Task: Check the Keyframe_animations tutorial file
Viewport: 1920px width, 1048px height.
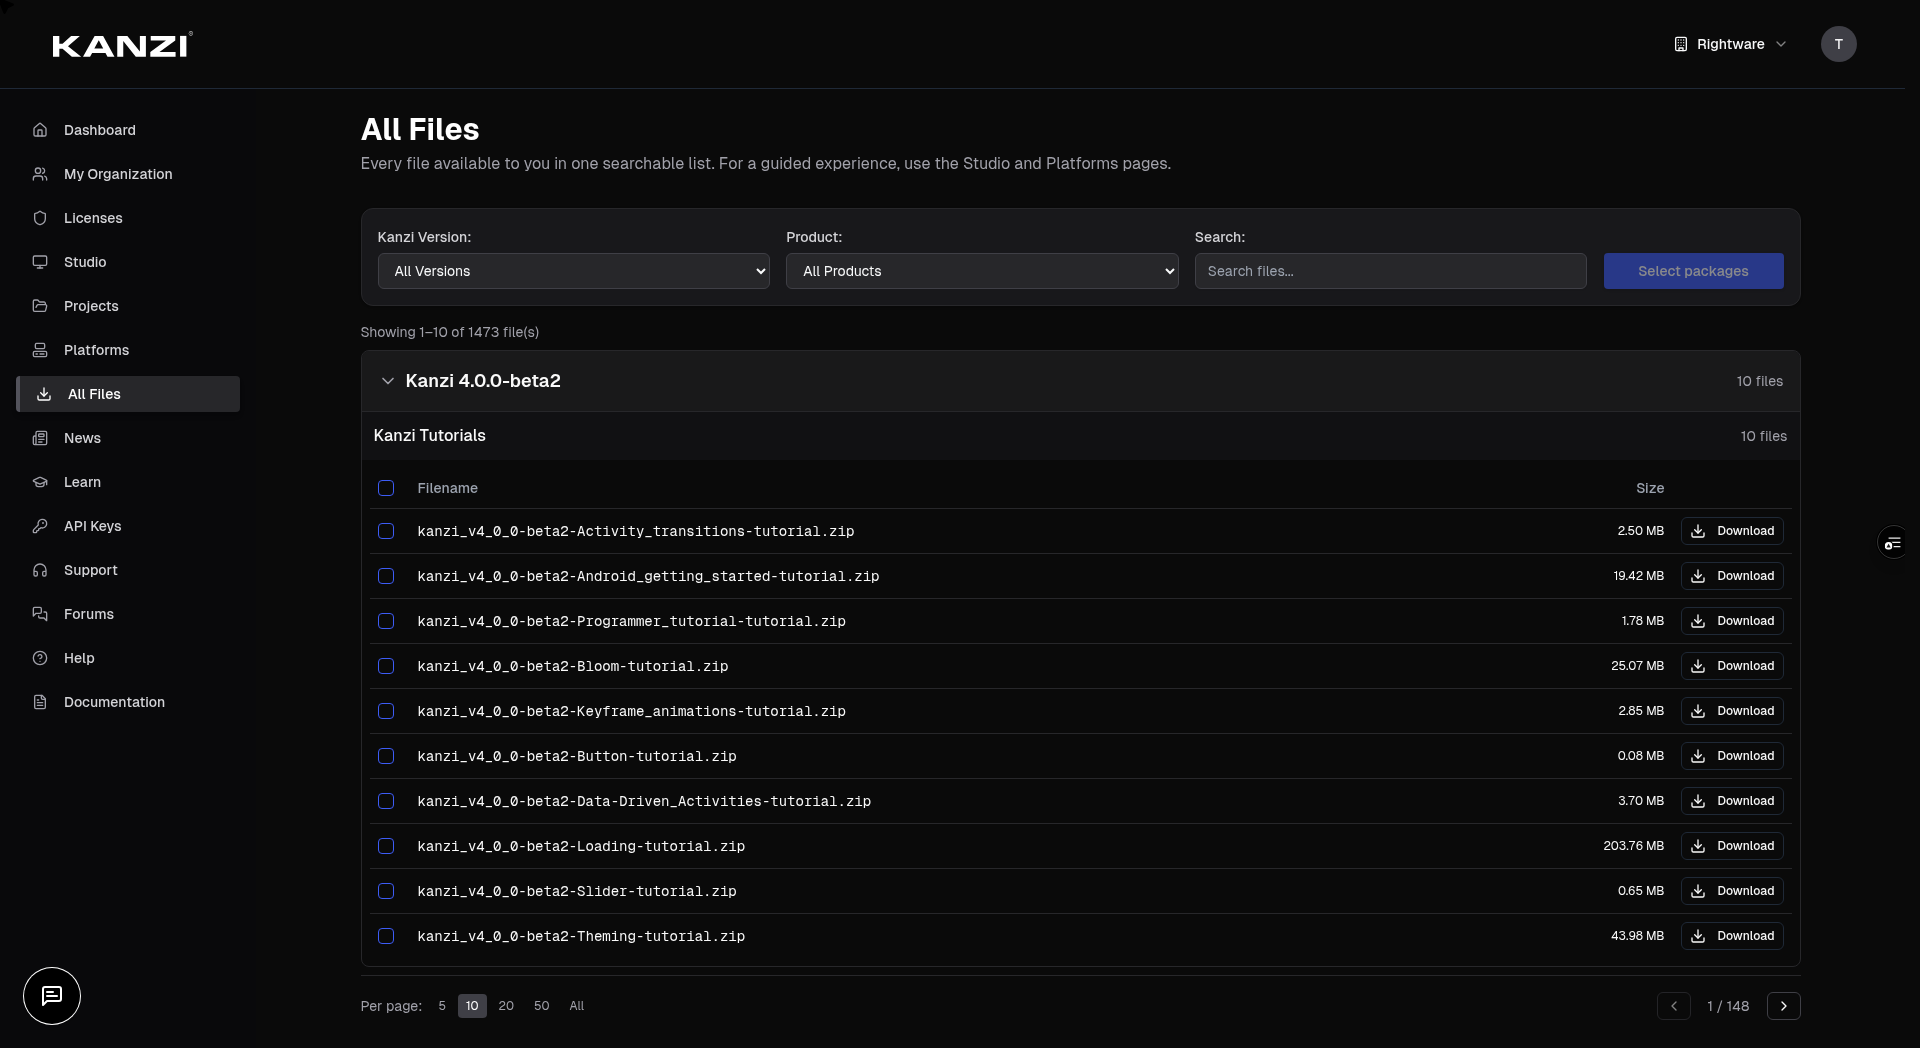Action: (386, 711)
